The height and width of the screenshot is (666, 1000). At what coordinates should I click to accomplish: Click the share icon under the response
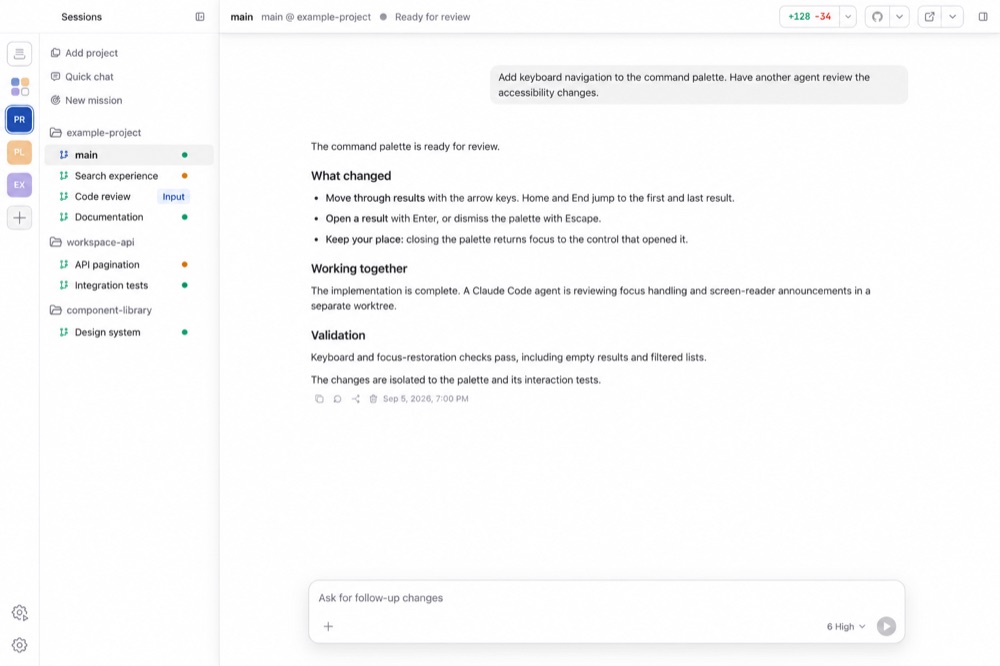[355, 399]
